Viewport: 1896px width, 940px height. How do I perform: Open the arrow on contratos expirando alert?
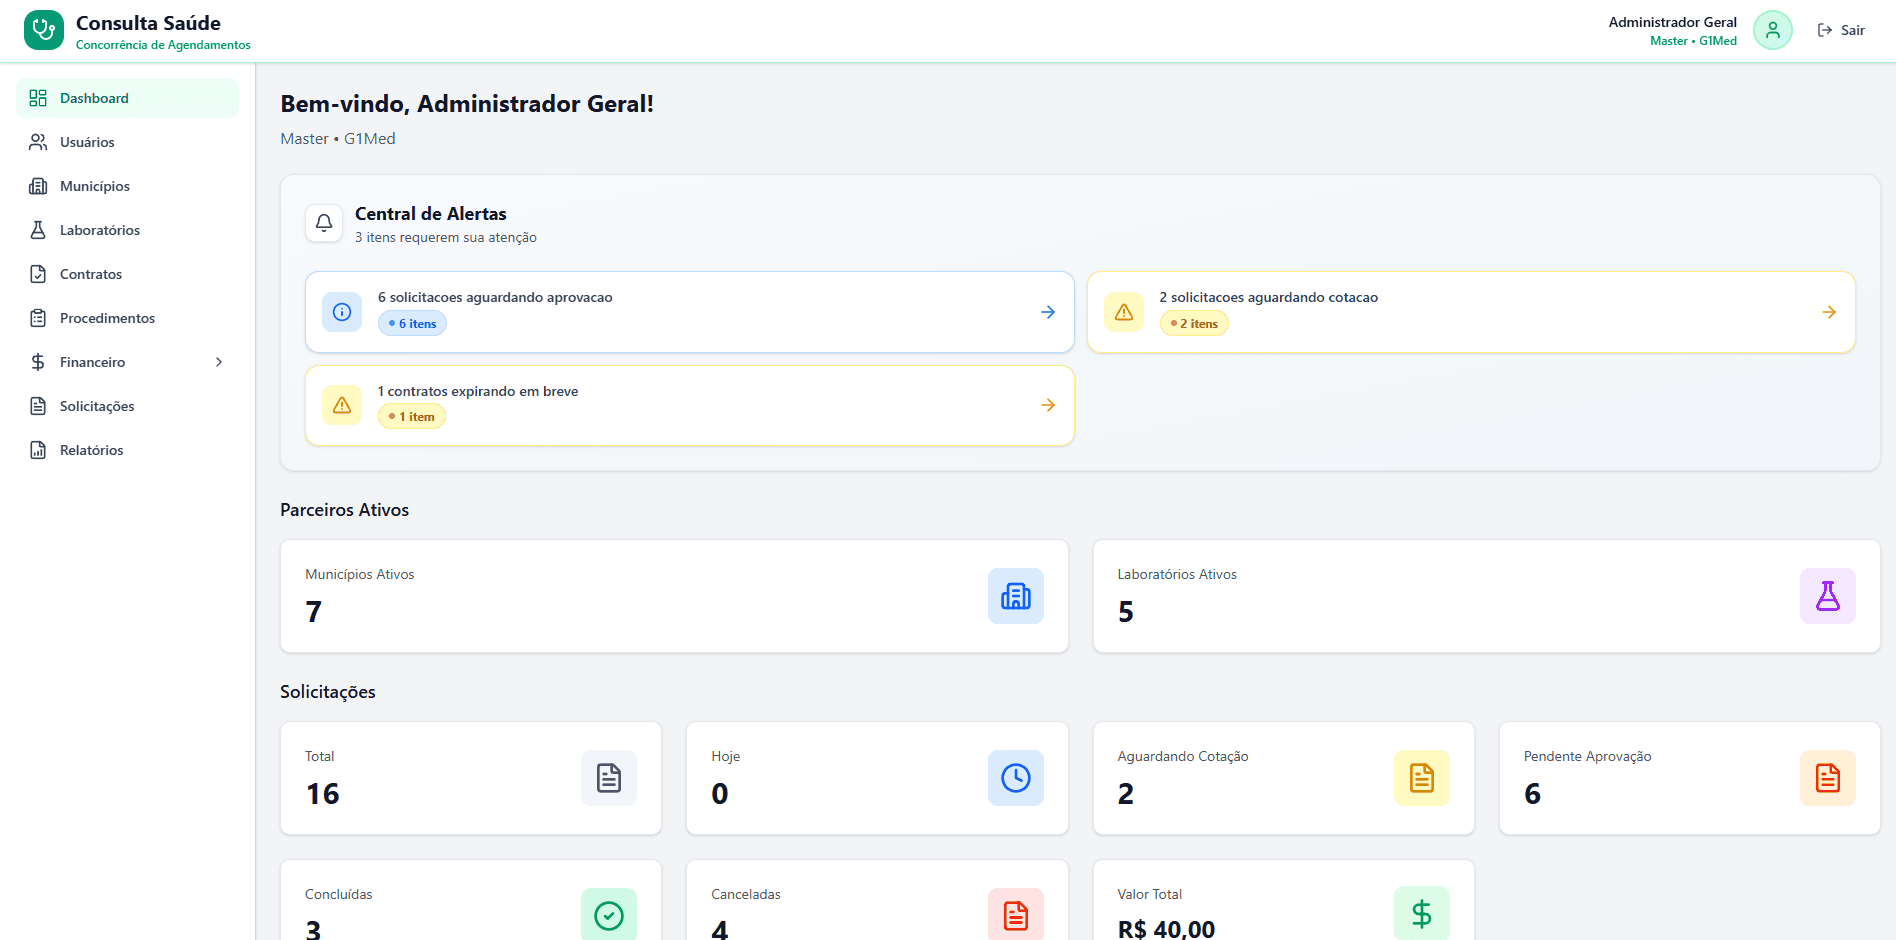click(x=1048, y=405)
